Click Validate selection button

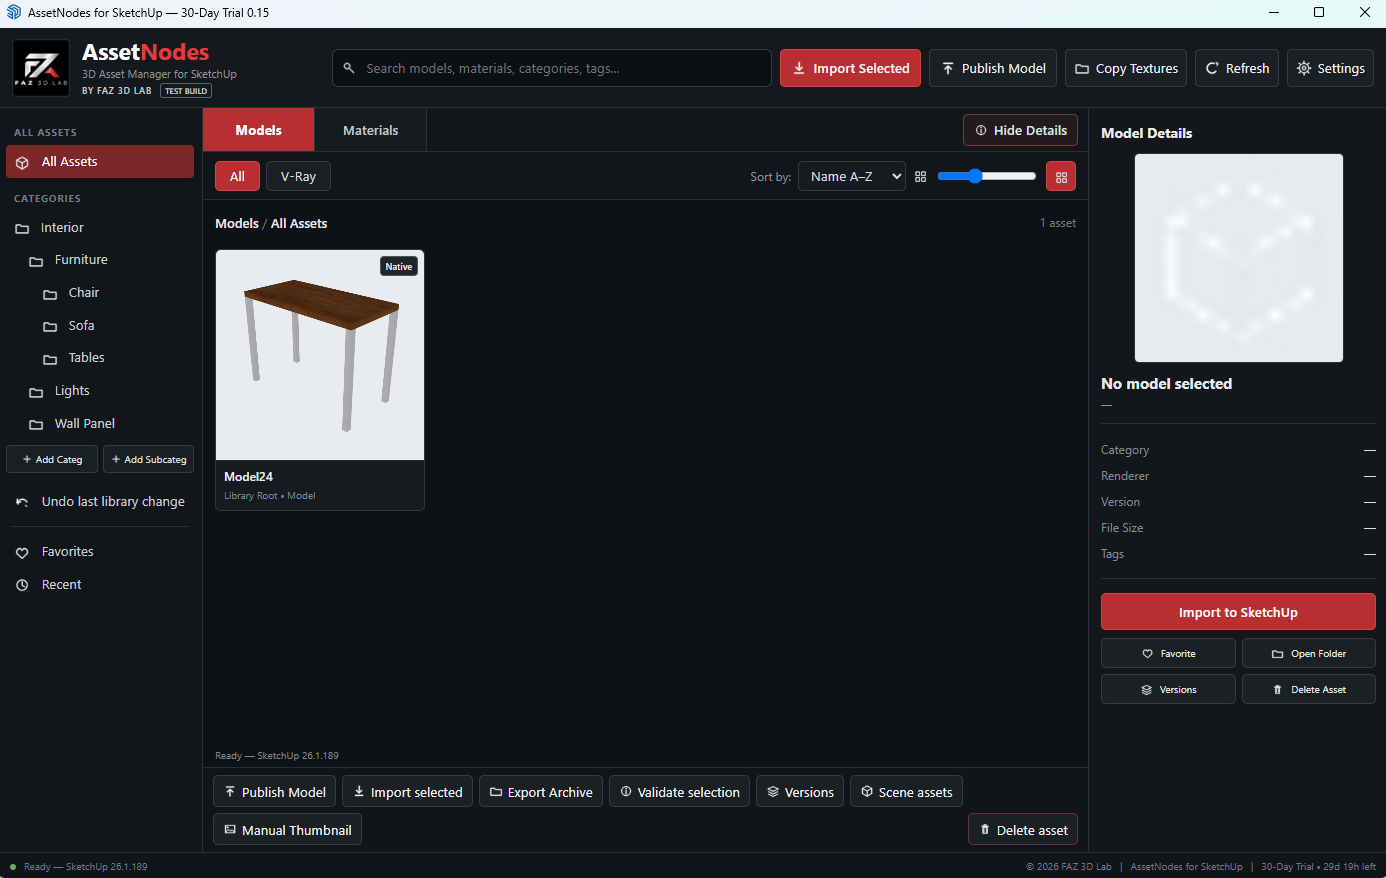pyautogui.click(x=680, y=792)
